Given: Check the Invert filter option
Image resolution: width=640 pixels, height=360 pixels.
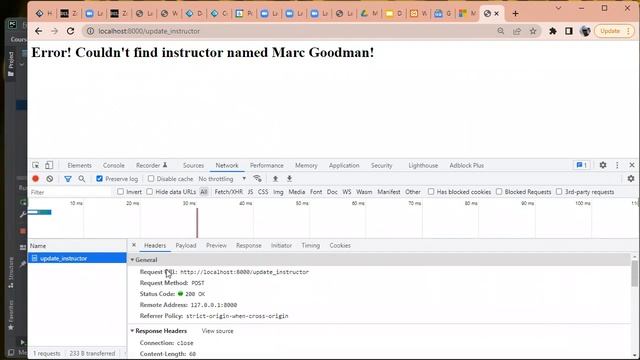Looking at the screenshot, I should coord(120,191).
